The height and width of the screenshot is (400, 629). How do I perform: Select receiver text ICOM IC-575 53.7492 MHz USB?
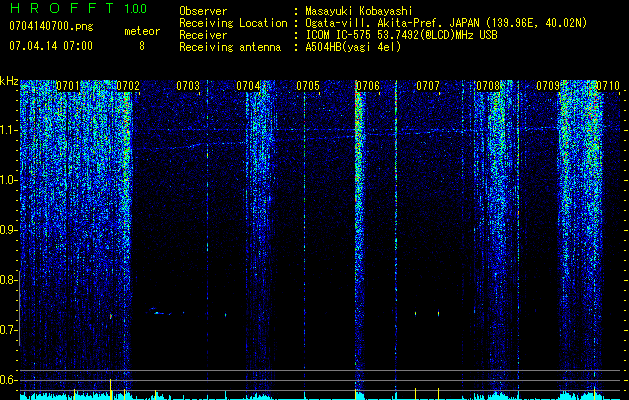coord(402,35)
